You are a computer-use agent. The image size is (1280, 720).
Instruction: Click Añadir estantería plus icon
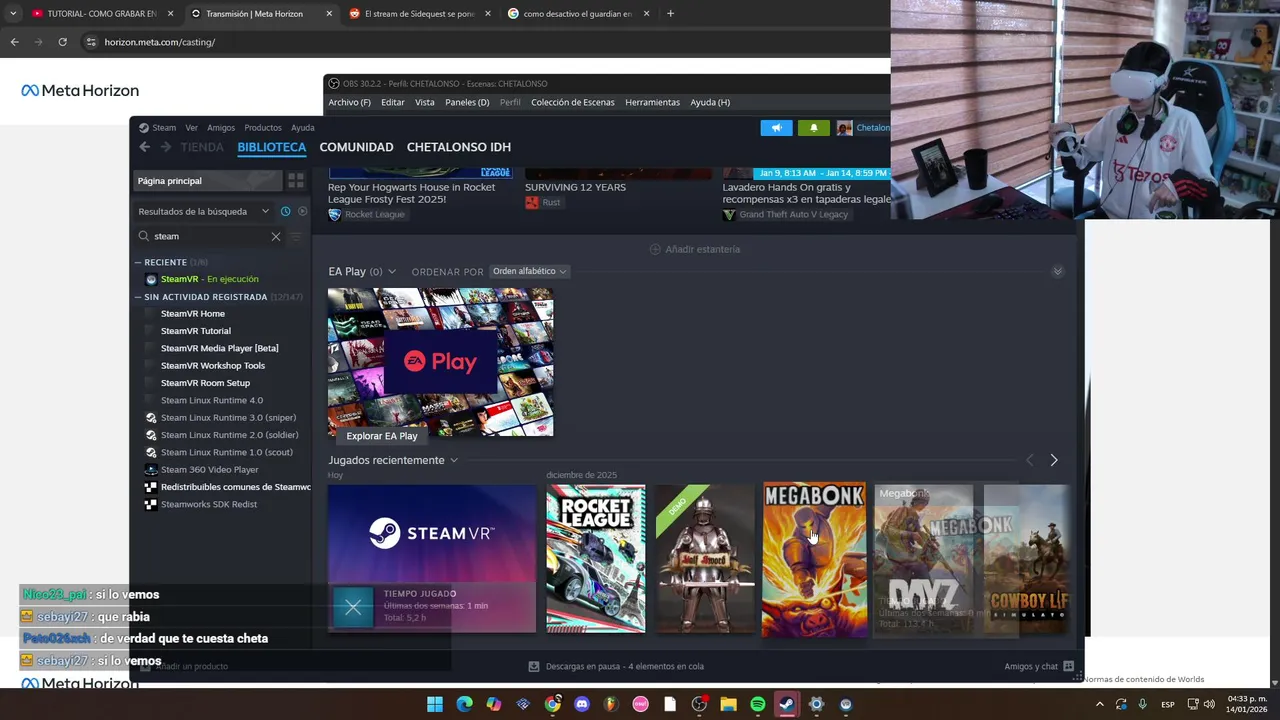(655, 249)
